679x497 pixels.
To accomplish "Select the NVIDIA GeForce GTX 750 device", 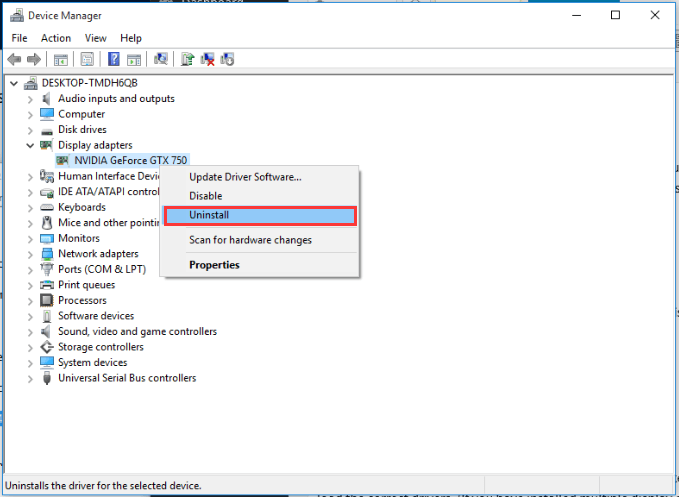I will 122,161.
